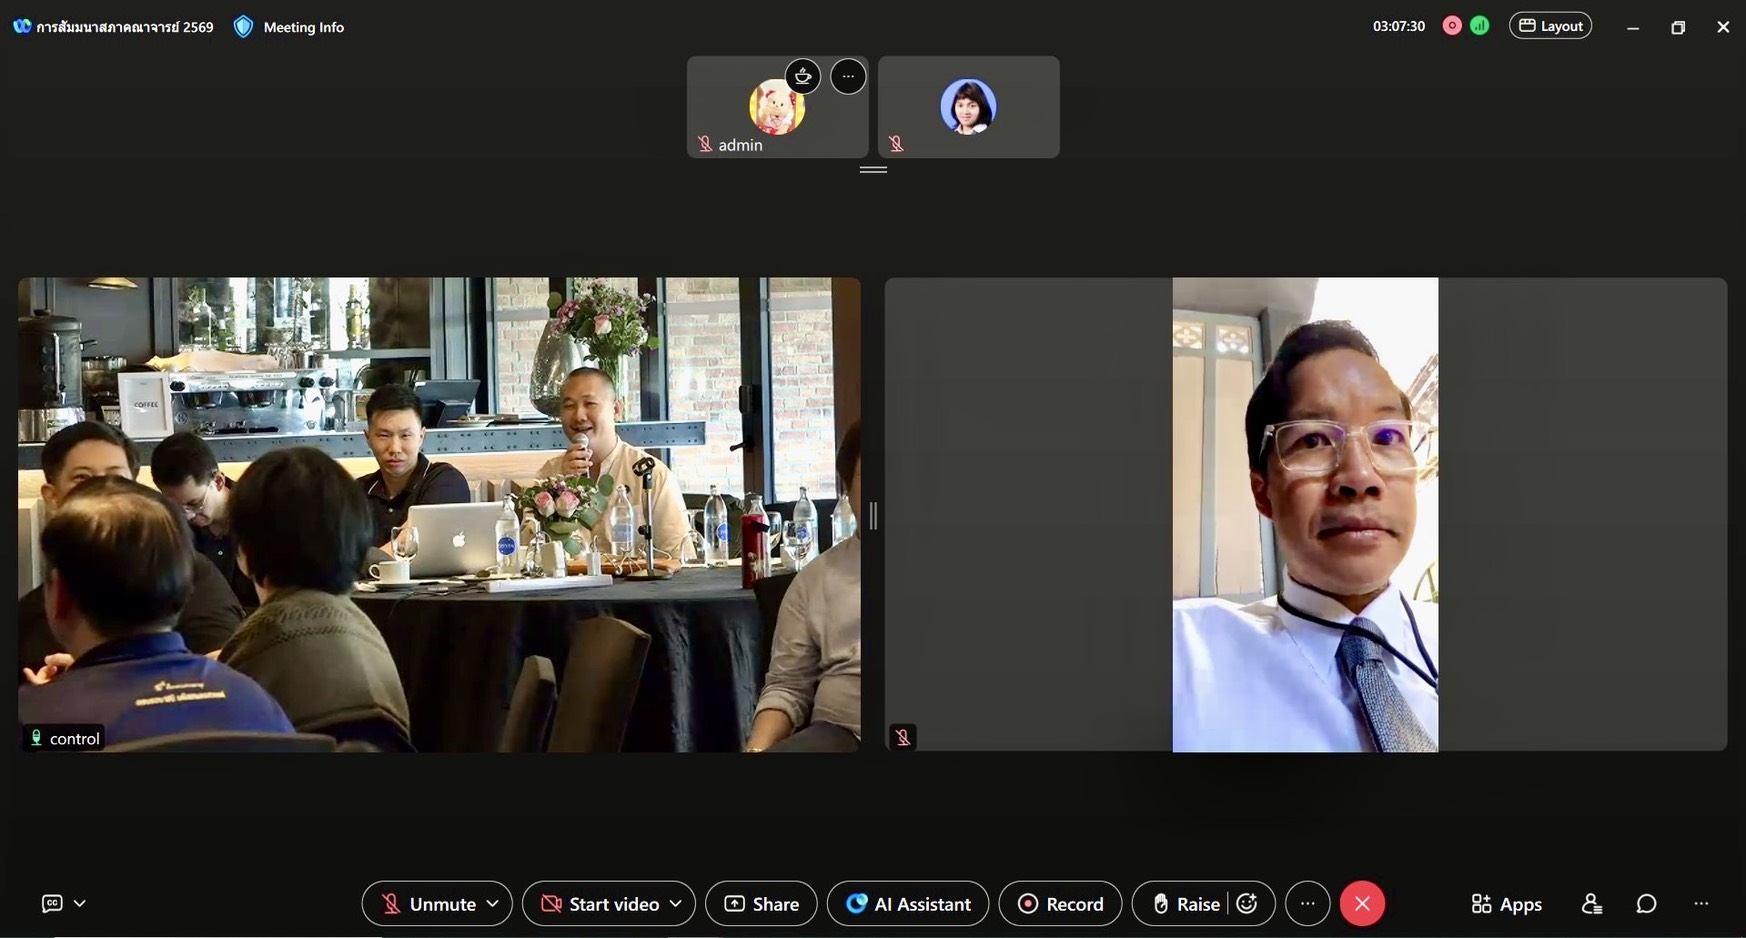Open the participants panel icon
The image size is (1746, 938).
[x=1591, y=904]
